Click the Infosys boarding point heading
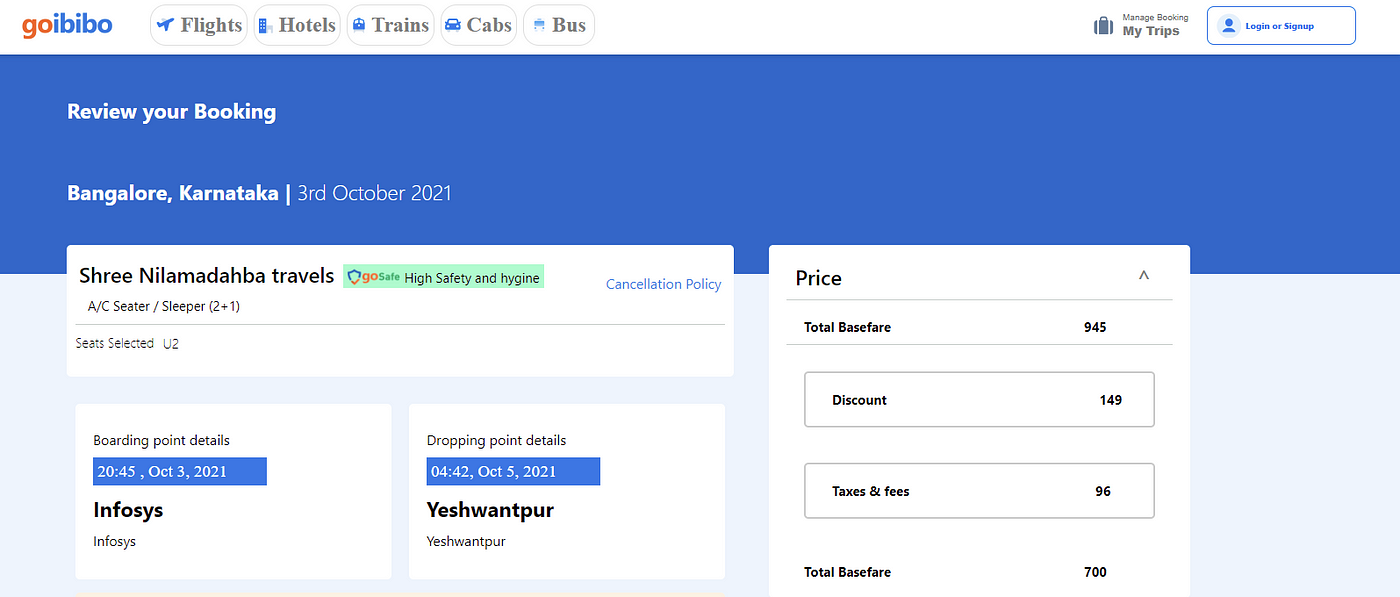Viewport: 1400px width, 597px height. [x=128, y=510]
